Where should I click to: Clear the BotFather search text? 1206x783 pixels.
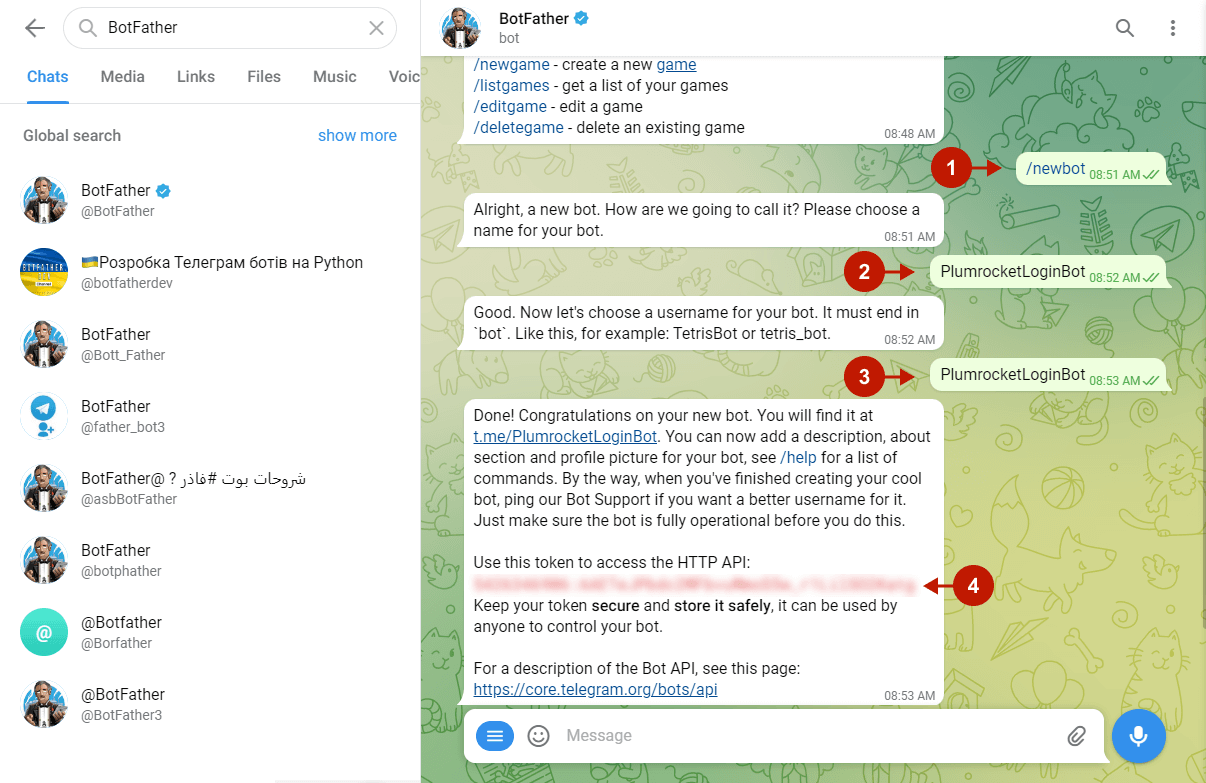coord(376,28)
